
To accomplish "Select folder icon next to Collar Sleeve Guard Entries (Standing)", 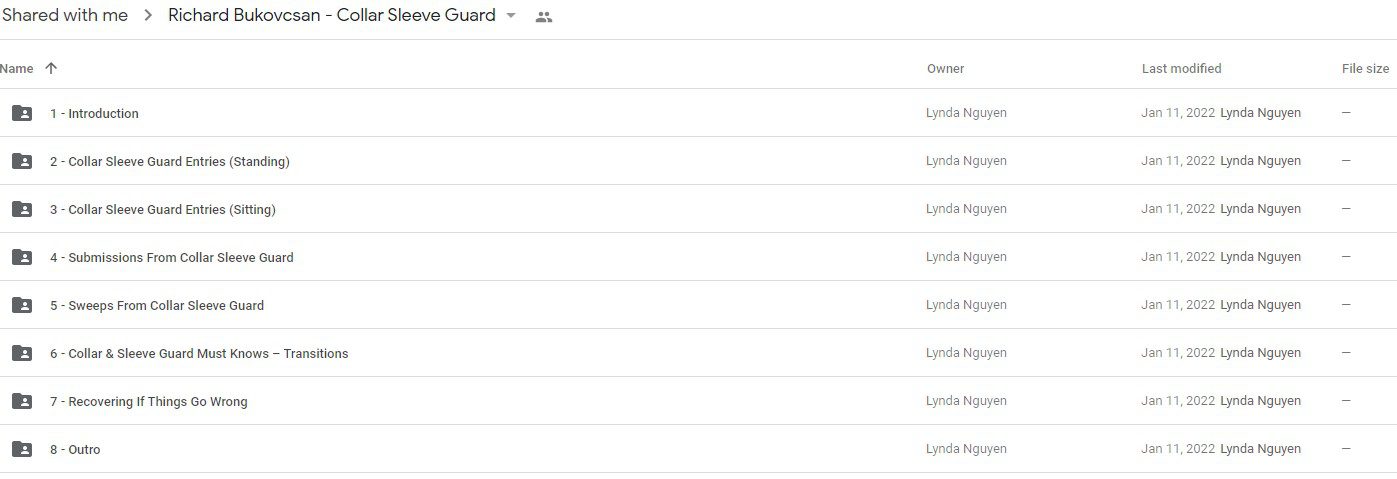I will coord(22,161).
